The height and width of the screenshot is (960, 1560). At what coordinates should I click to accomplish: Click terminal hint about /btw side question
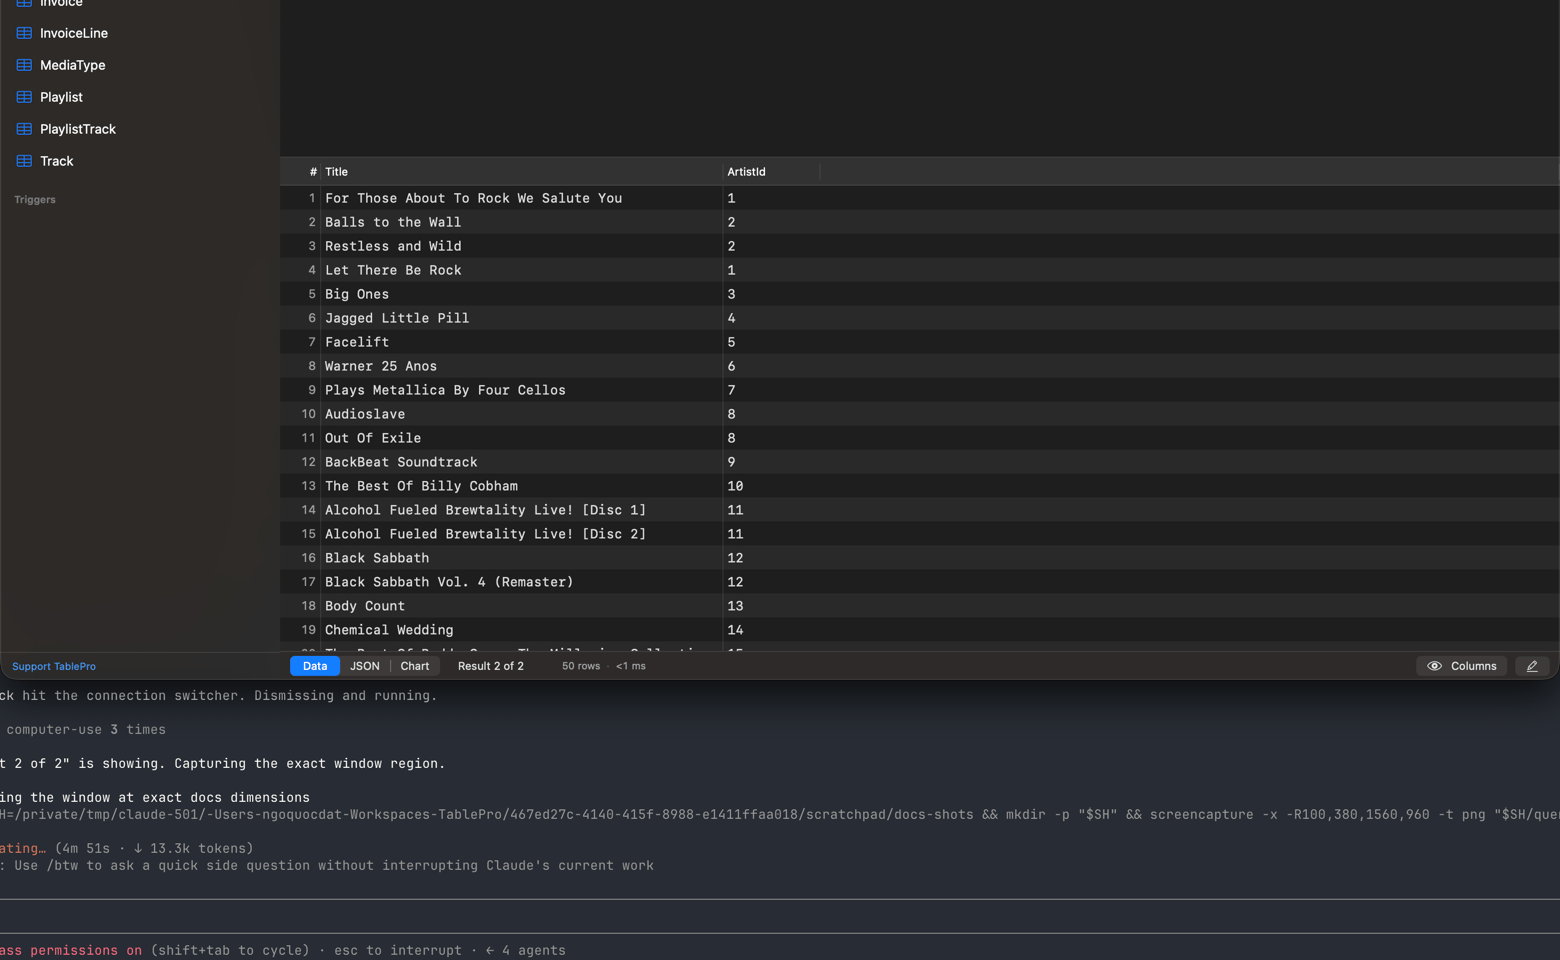(x=327, y=866)
